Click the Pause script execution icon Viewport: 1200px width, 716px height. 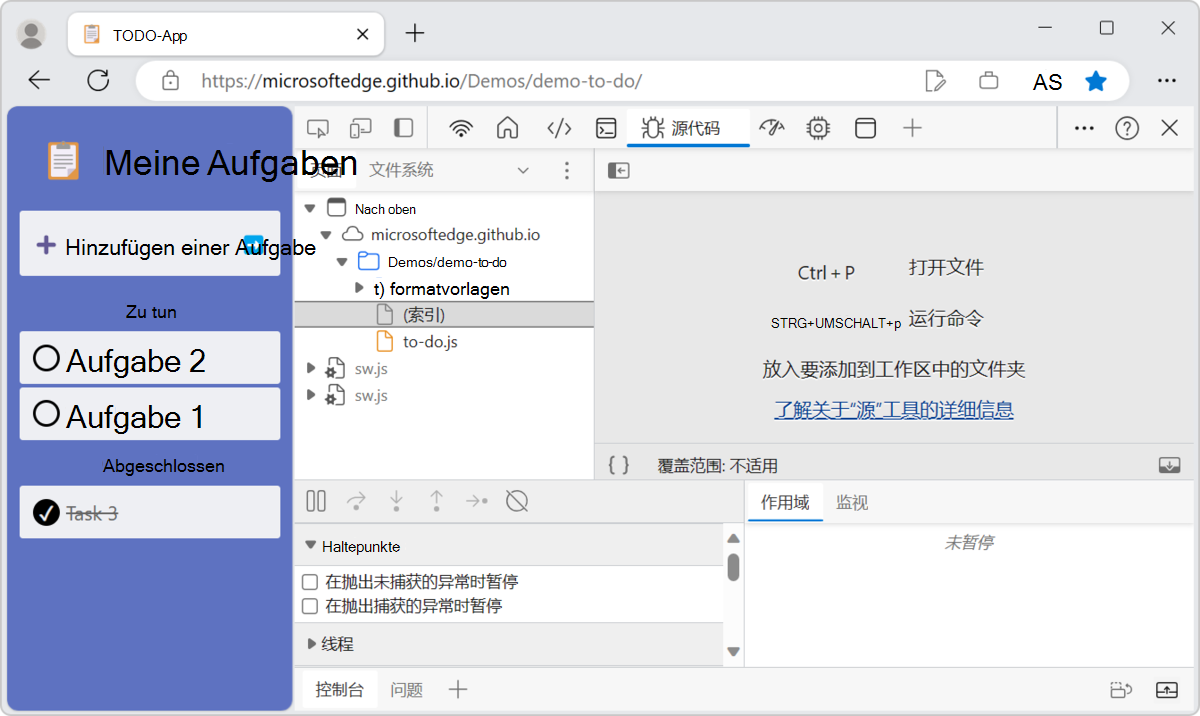click(x=315, y=500)
